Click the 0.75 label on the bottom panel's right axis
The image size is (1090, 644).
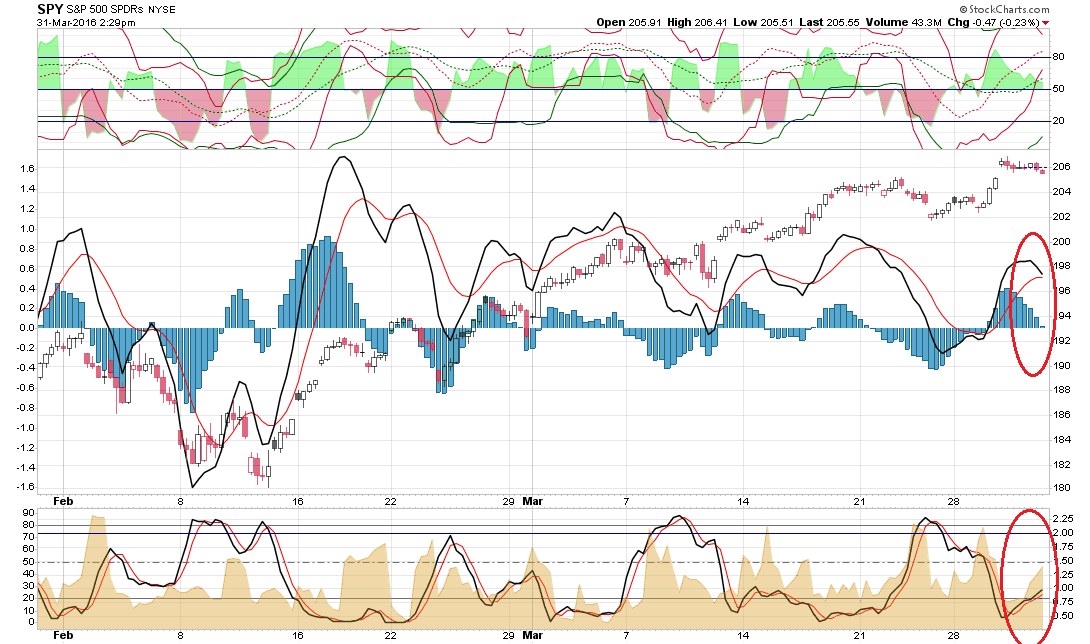tap(1064, 602)
